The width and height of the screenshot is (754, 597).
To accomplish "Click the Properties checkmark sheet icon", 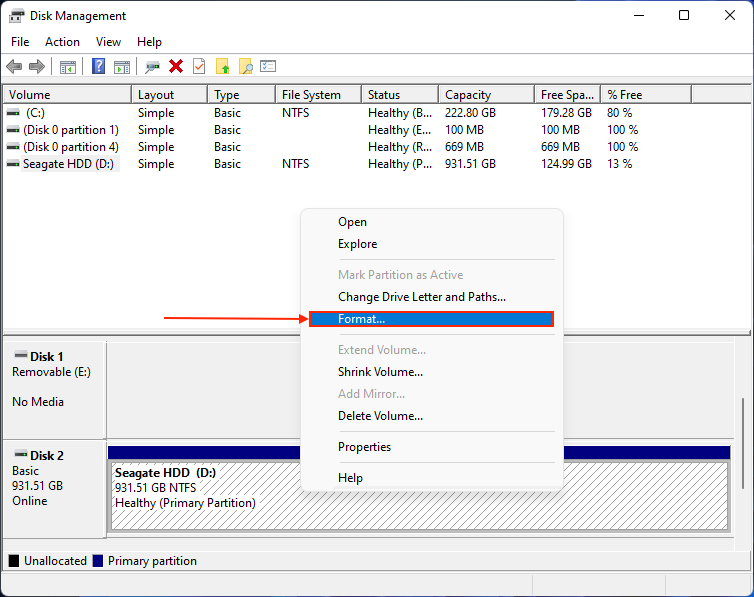I will point(199,66).
